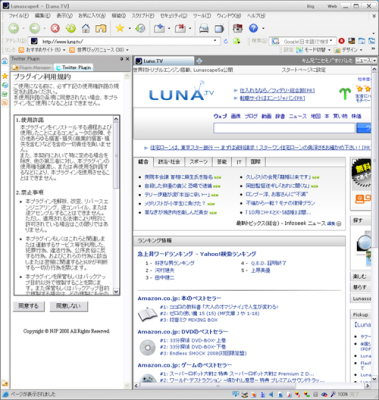379x400 pixels.
Task: Open the モード切替 dropdown
Action: [x=313, y=50]
